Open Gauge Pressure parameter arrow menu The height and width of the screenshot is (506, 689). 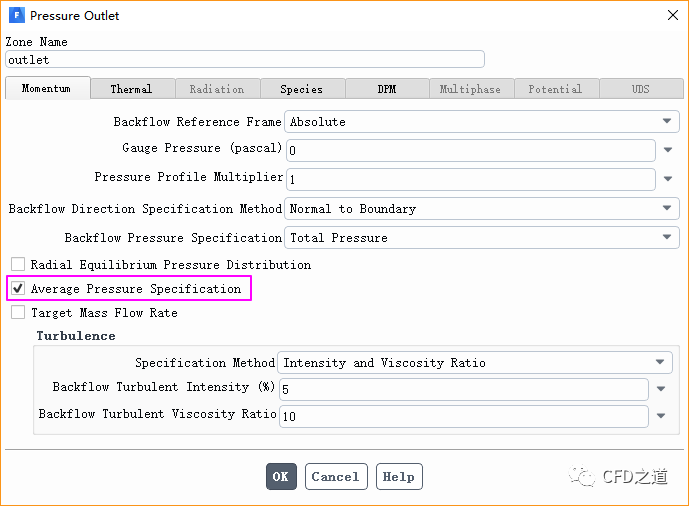coord(668,150)
